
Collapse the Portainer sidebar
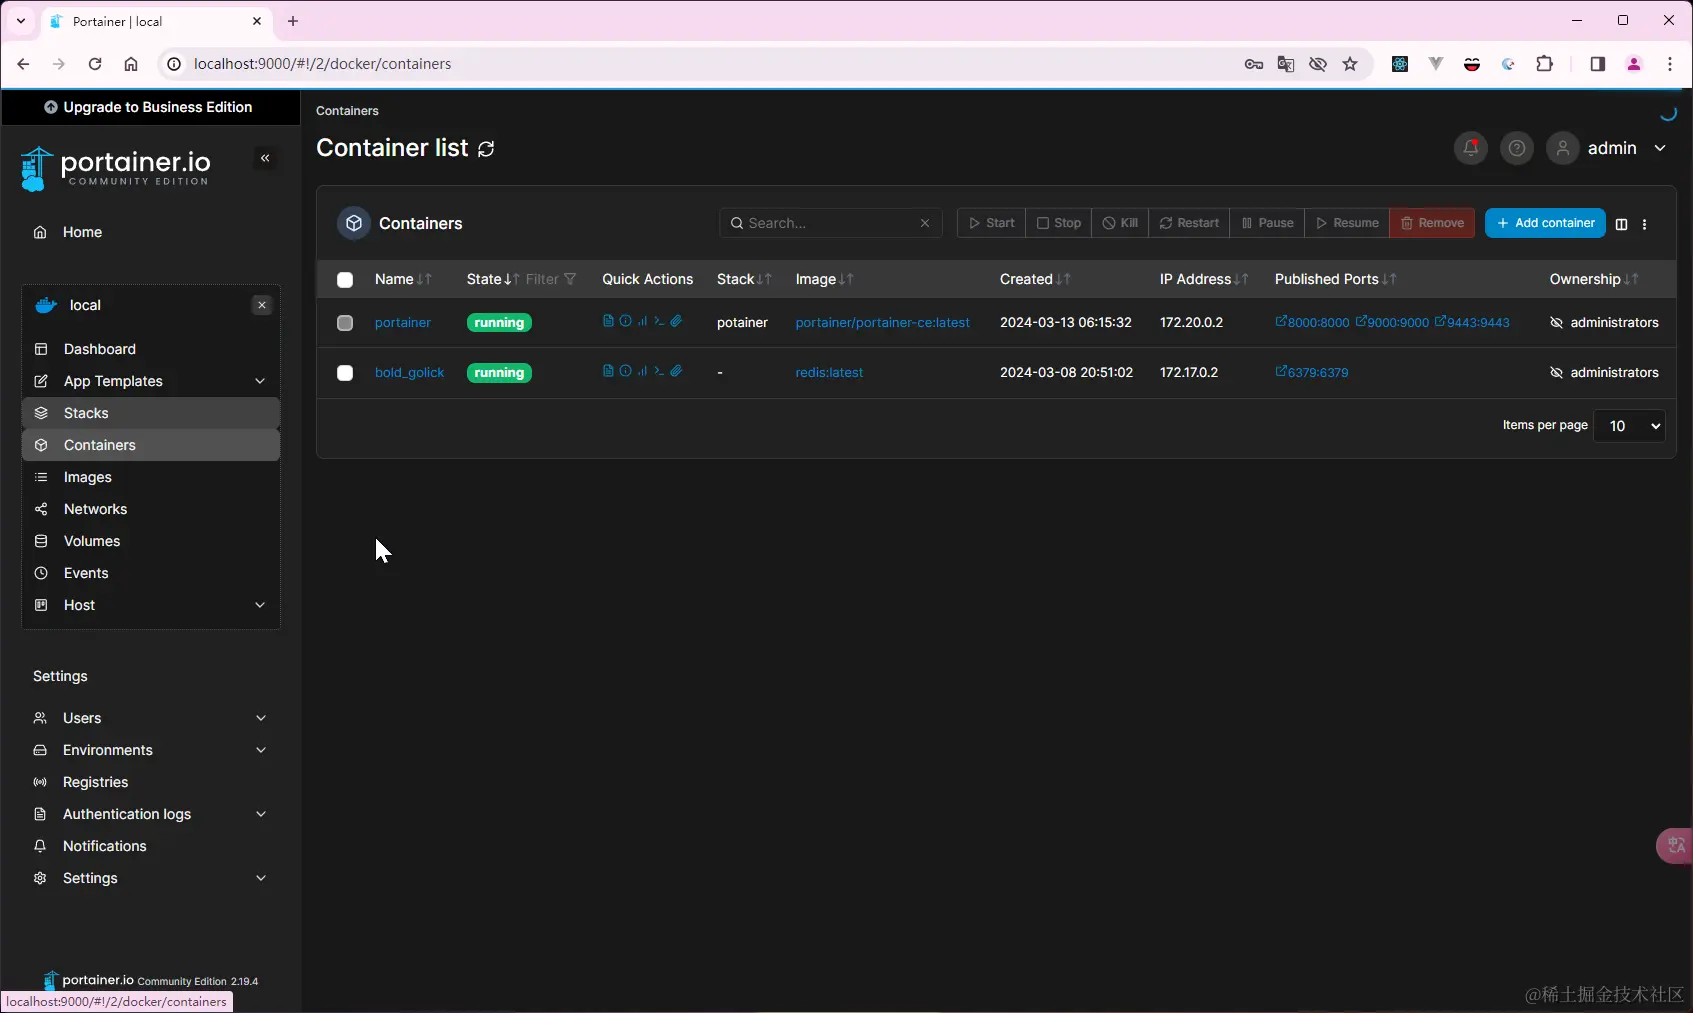tap(265, 158)
